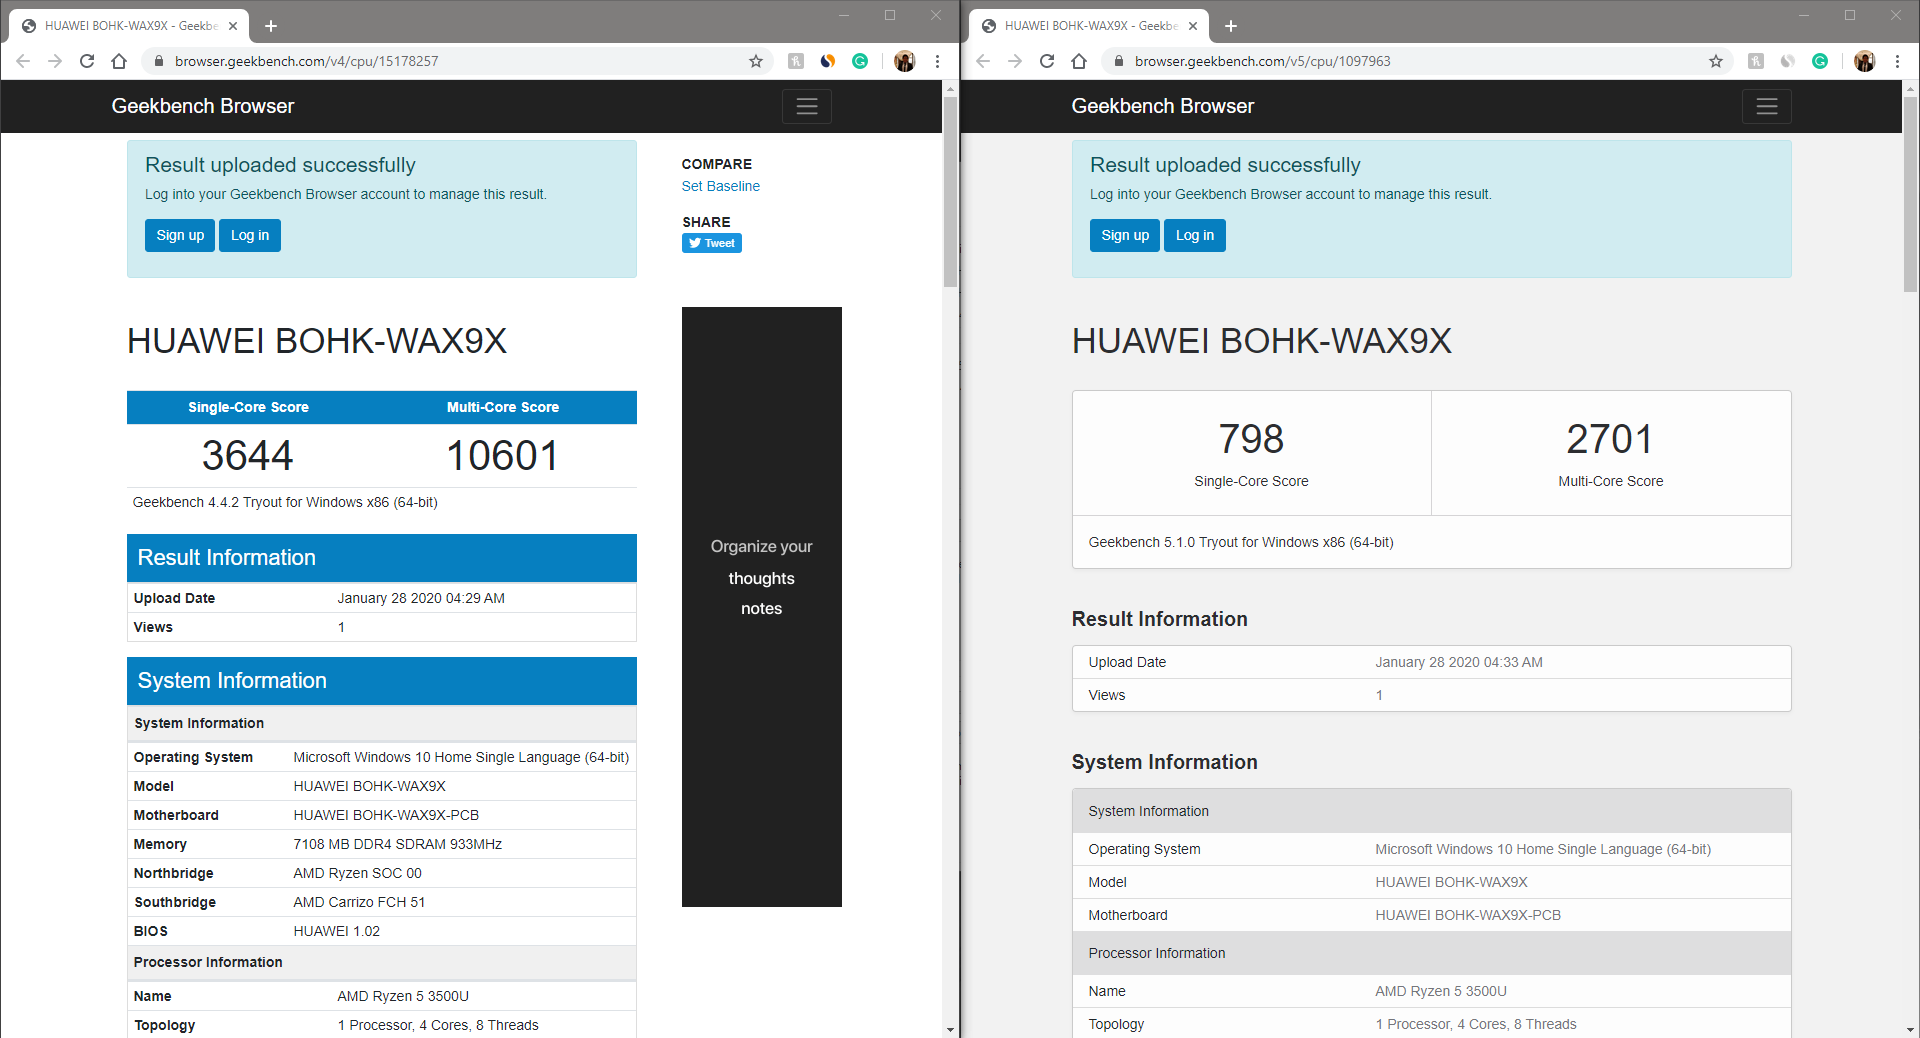
Task: Expand the hamburger navigation in left Geekbench page
Action: click(x=807, y=106)
